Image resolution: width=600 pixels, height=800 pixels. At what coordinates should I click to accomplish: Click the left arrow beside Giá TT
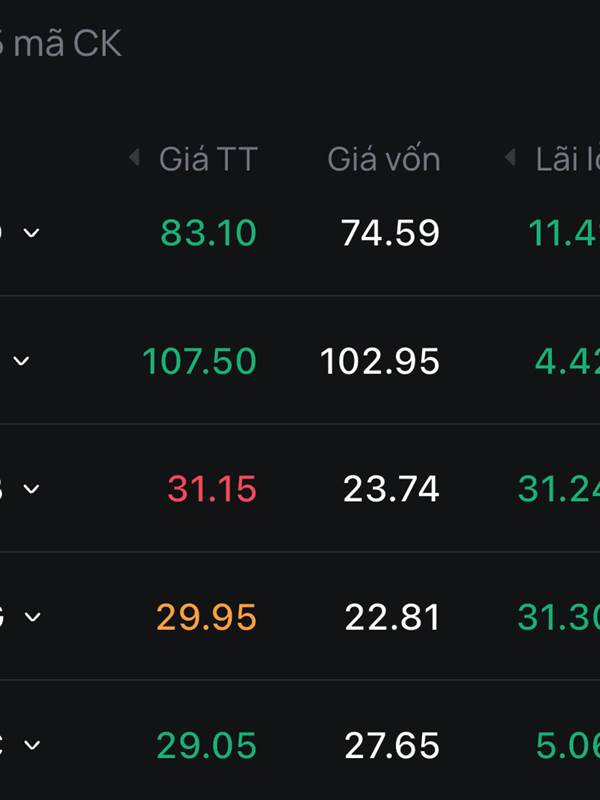coord(134,158)
